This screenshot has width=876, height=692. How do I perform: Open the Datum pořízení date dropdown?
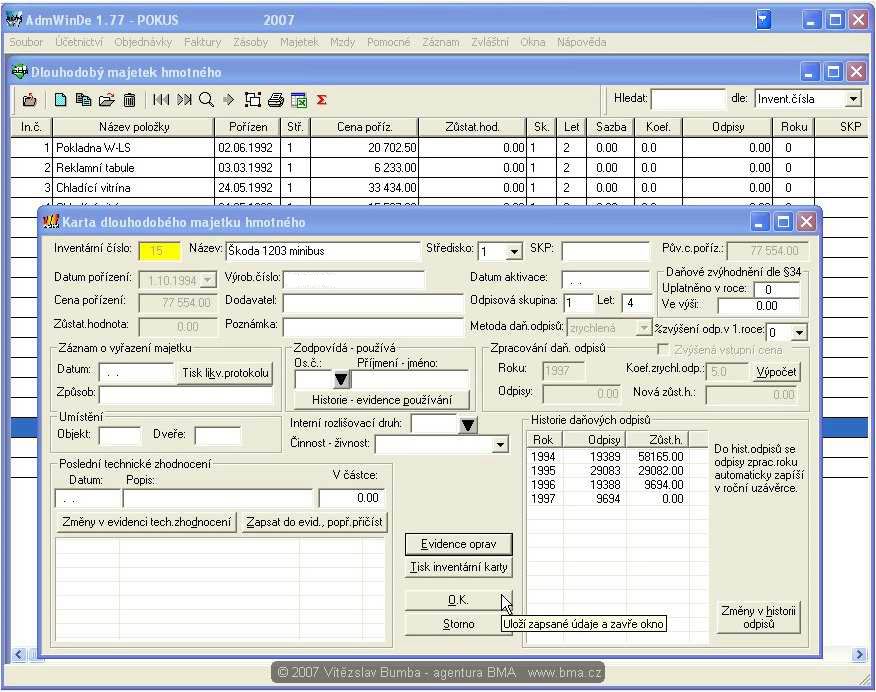click(x=208, y=279)
